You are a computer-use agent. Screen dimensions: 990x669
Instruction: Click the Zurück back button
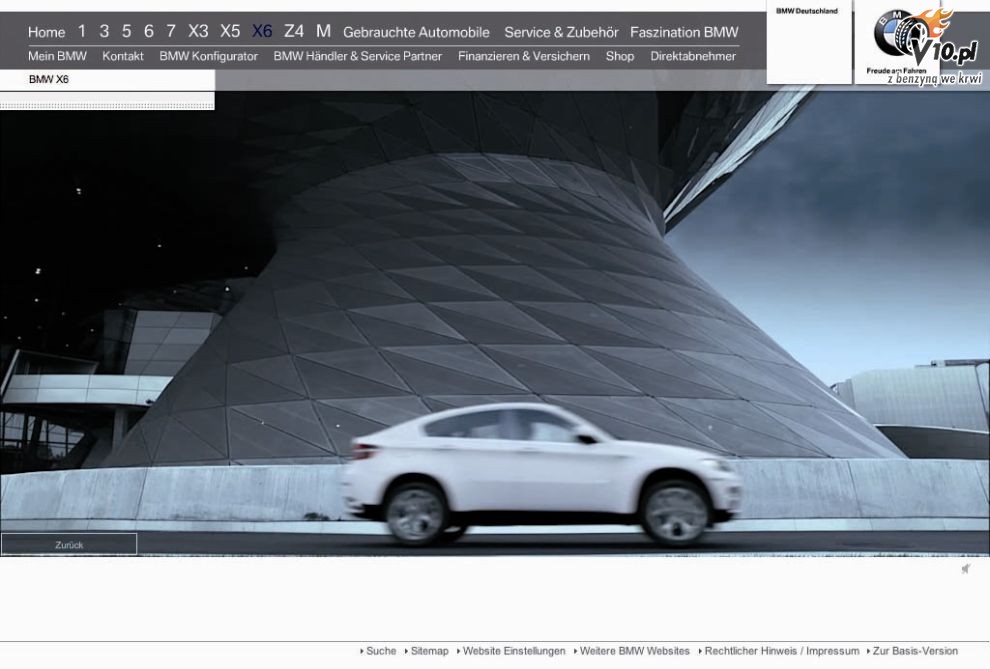(69, 544)
